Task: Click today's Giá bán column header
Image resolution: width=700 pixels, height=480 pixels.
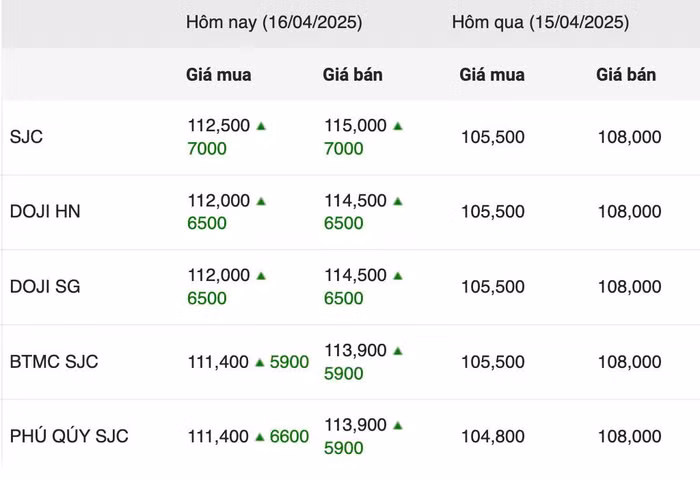Action: tap(353, 75)
